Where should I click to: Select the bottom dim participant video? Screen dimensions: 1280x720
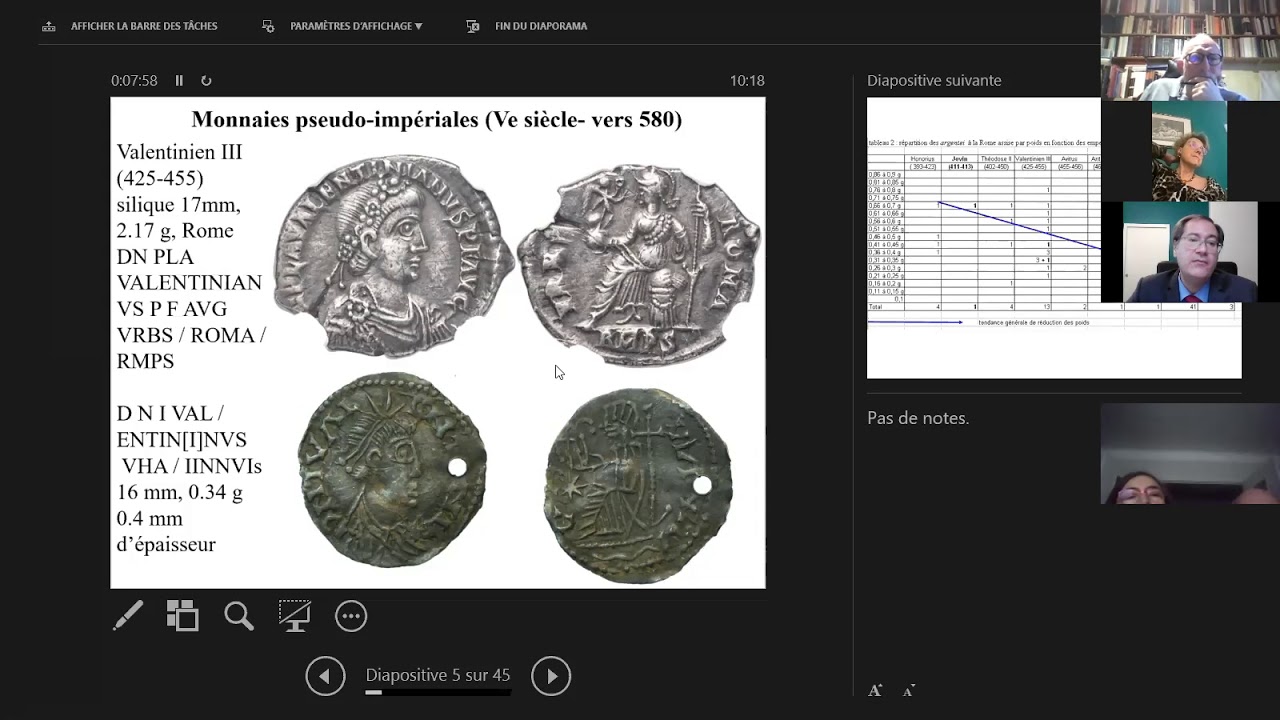click(1190, 454)
